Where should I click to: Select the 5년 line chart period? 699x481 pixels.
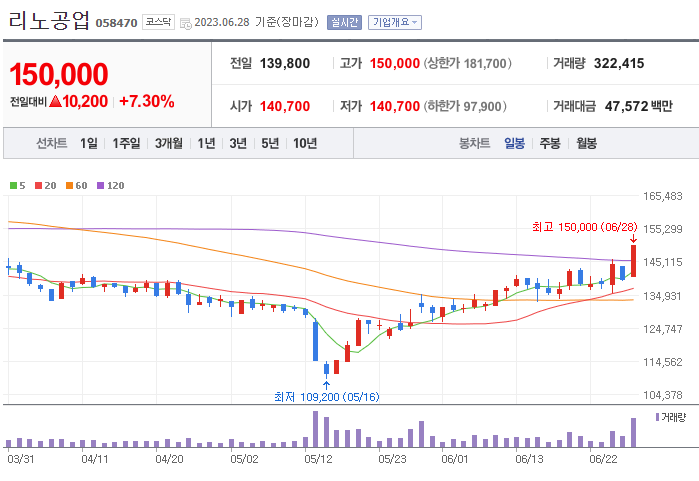tap(270, 143)
